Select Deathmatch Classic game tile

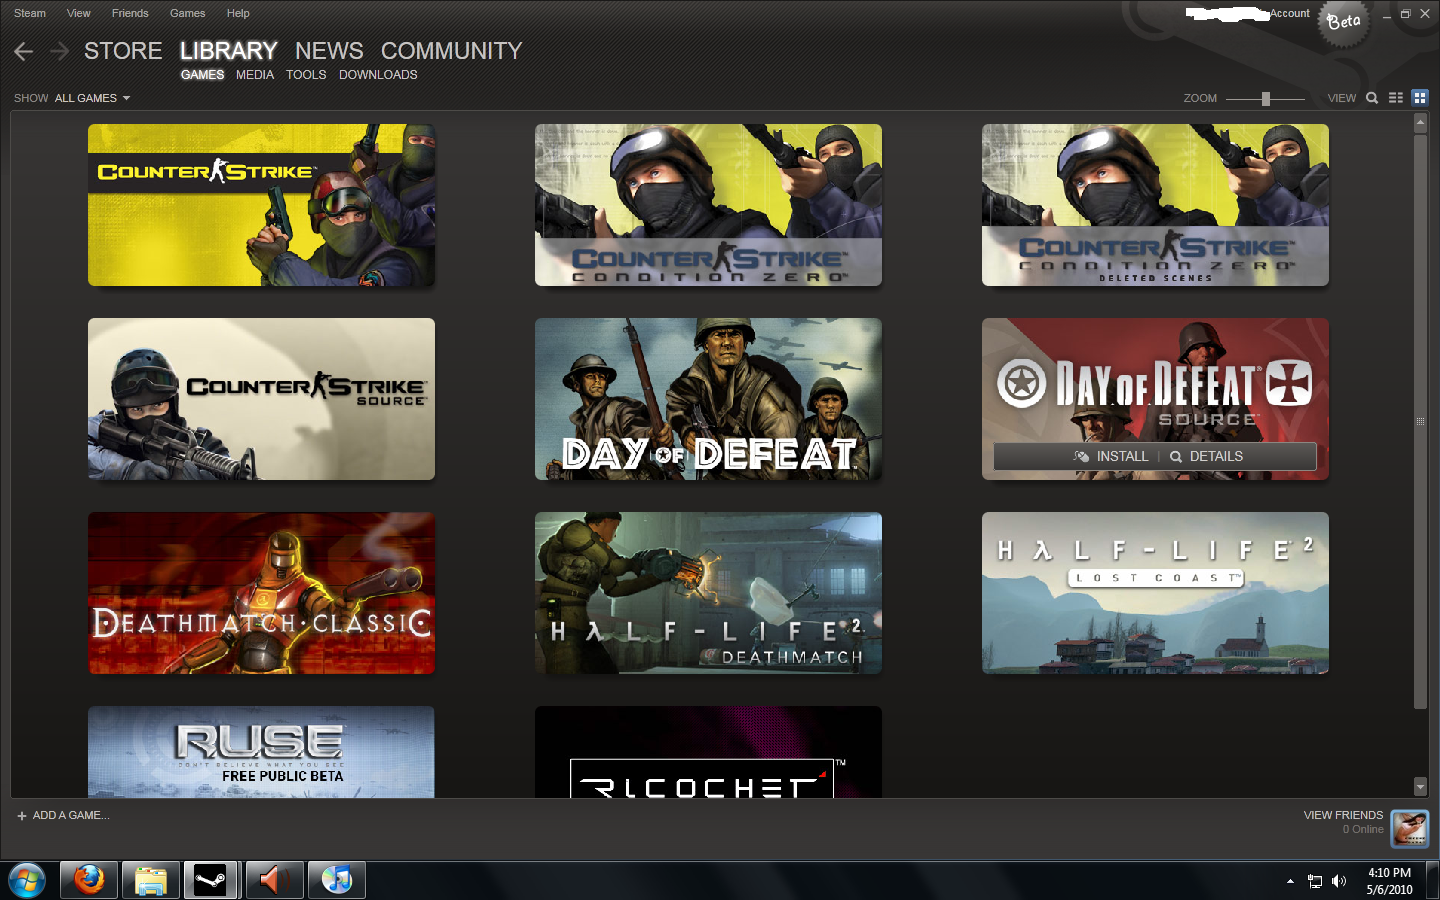click(x=261, y=593)
